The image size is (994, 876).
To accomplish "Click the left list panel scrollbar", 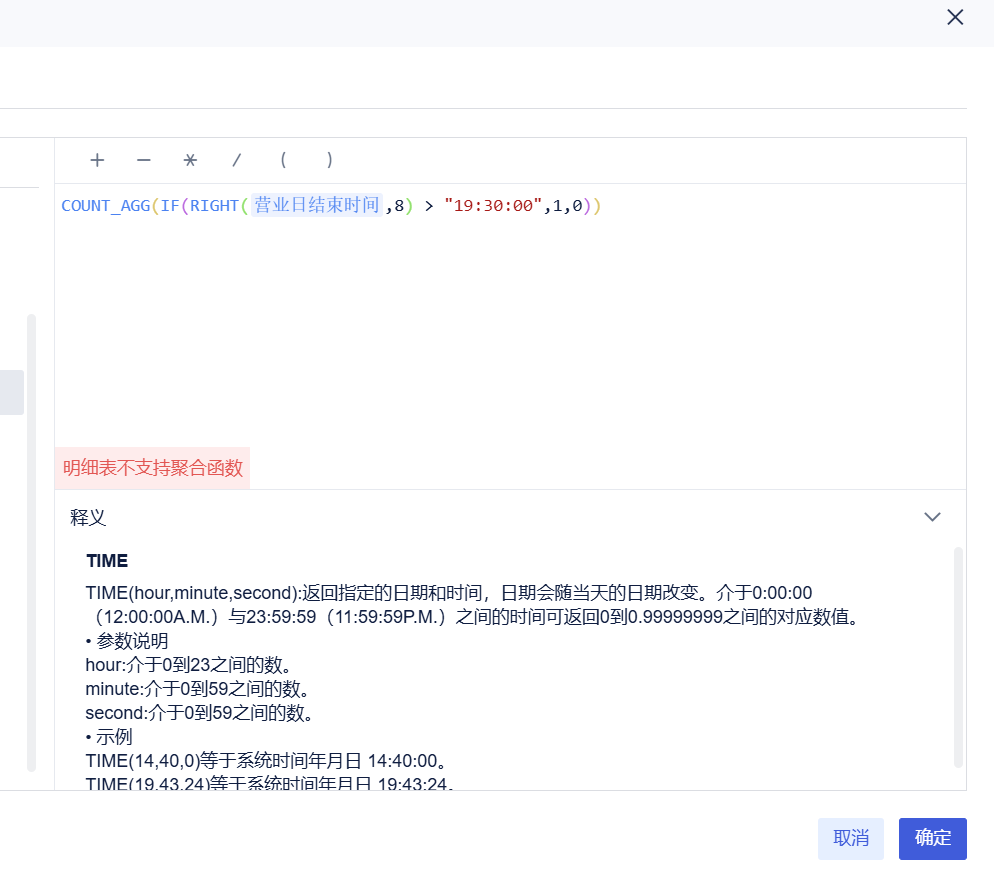I will coord(31,540).
